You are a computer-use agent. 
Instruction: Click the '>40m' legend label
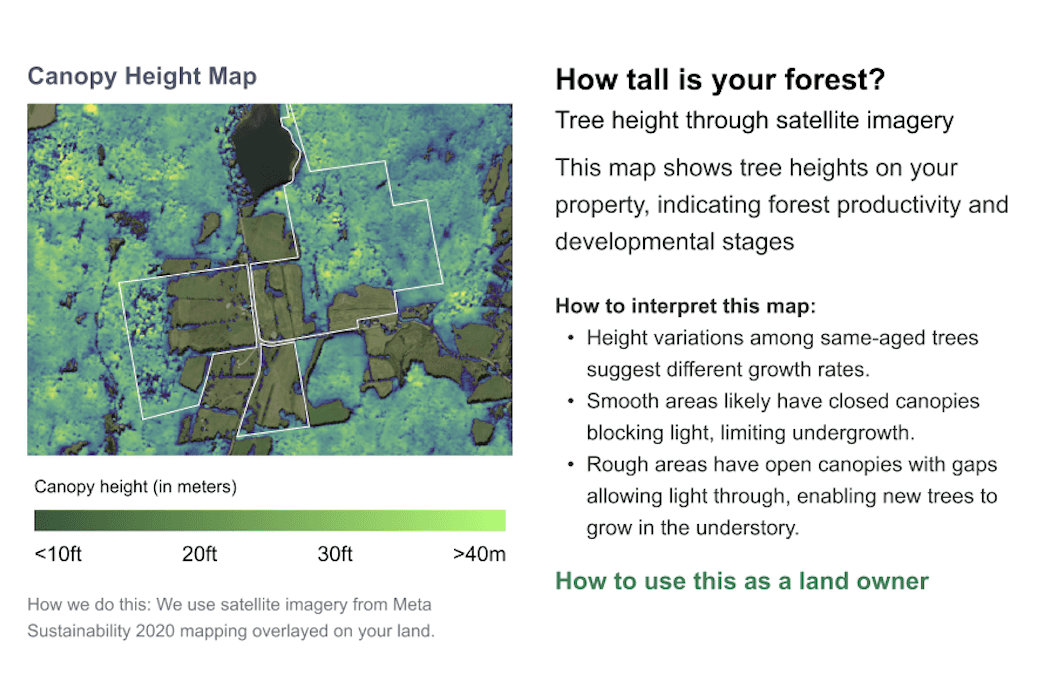pos(479,554)
